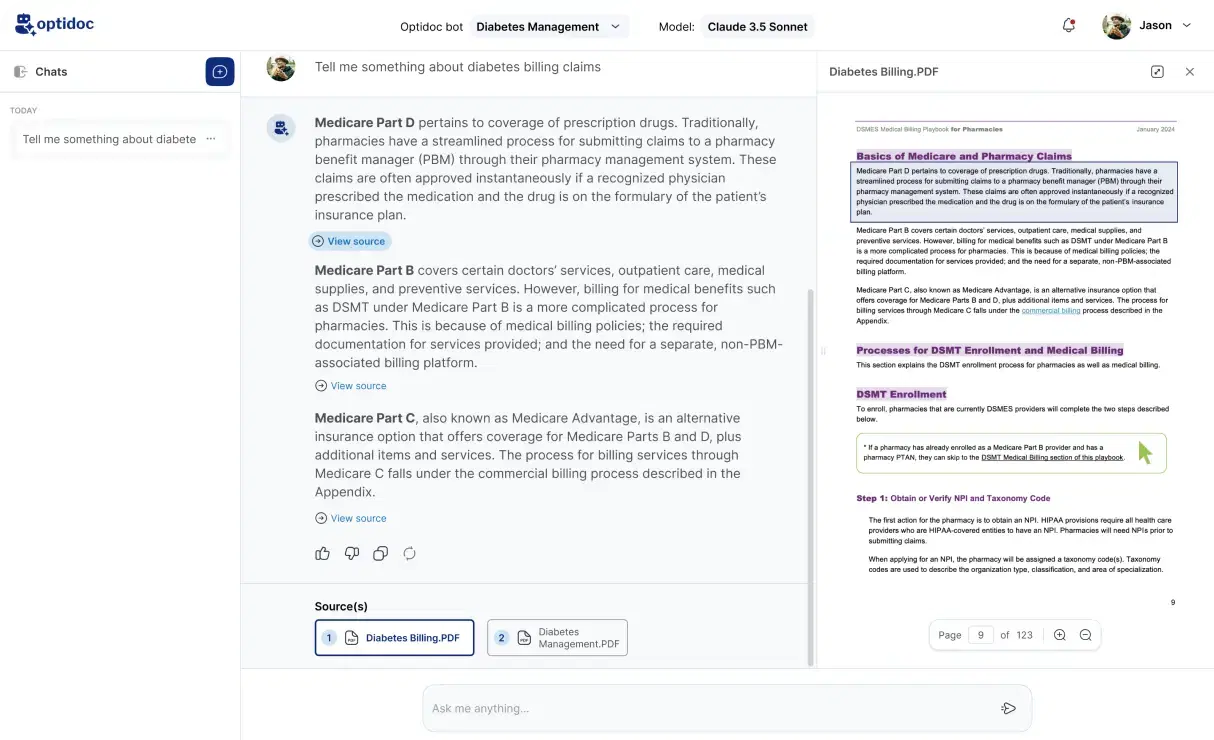The image size is (1214, 740).
Task: Click the bot avatar beside the response
Action: 281,127
